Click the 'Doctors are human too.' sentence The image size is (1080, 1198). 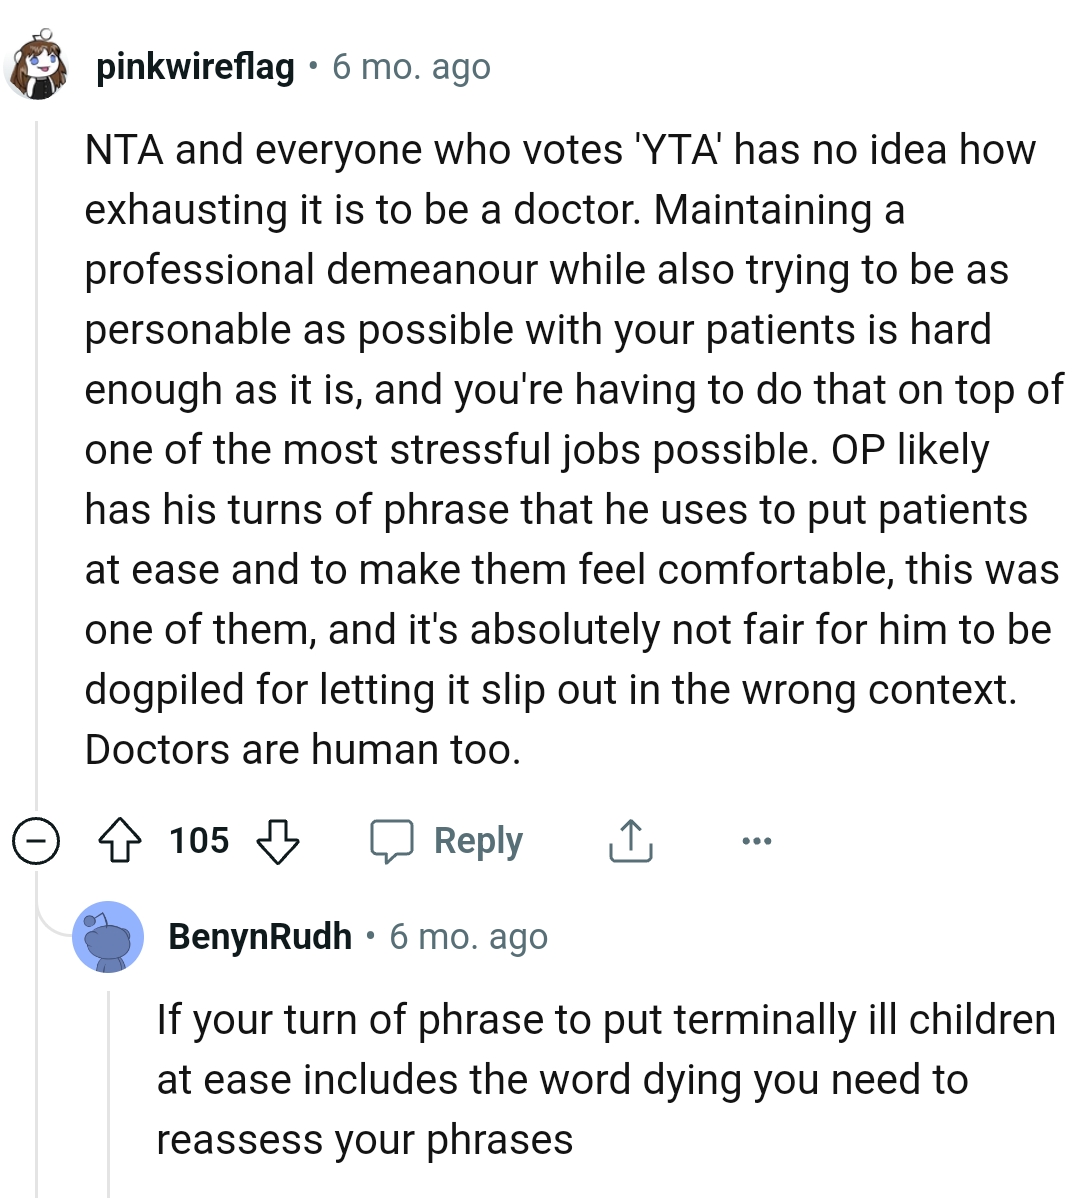click(x=303, y=750)
